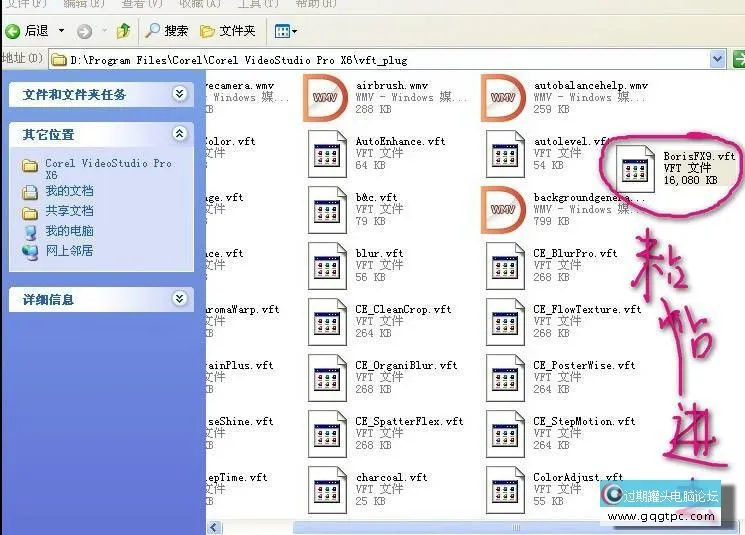This screenshot has width=745, height=535.
Task: Click the green Go arrow button
Action: pos(738,59)
